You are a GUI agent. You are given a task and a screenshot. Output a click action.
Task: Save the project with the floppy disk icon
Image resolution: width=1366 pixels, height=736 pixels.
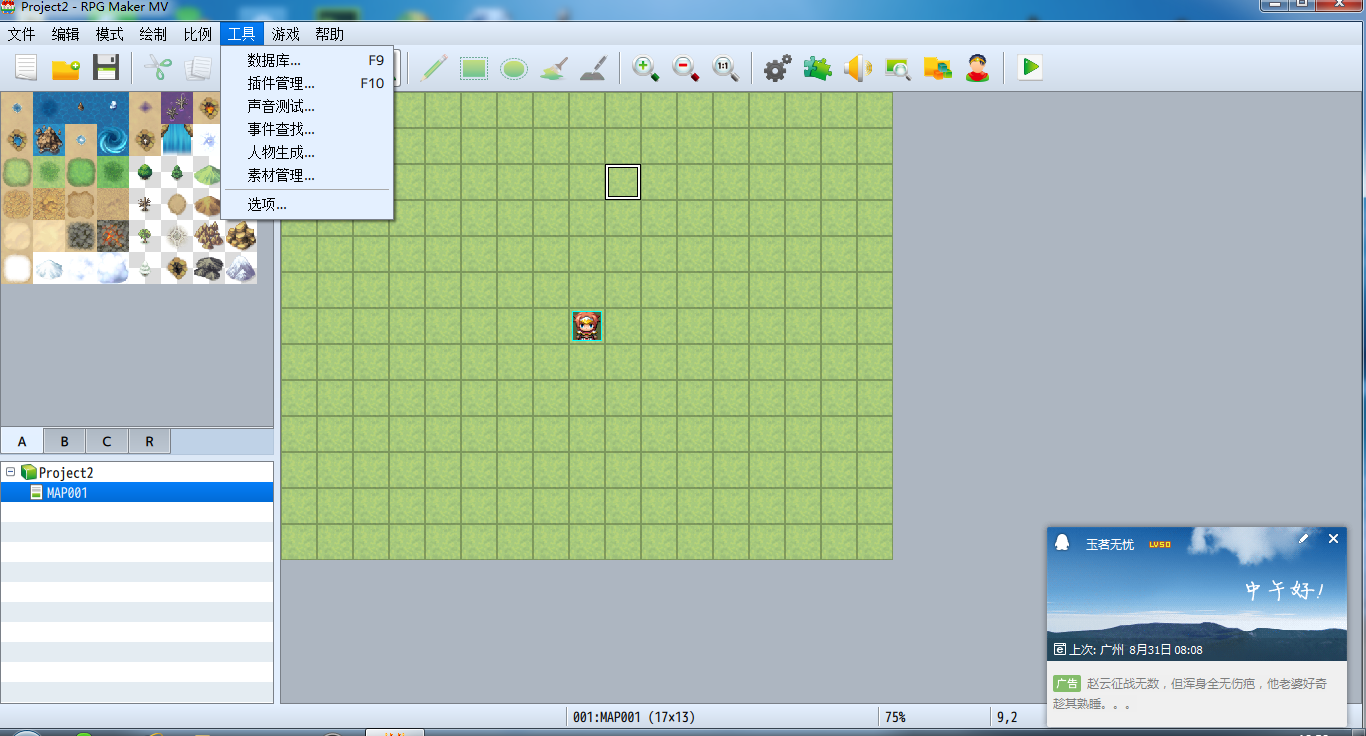(106, 68)
